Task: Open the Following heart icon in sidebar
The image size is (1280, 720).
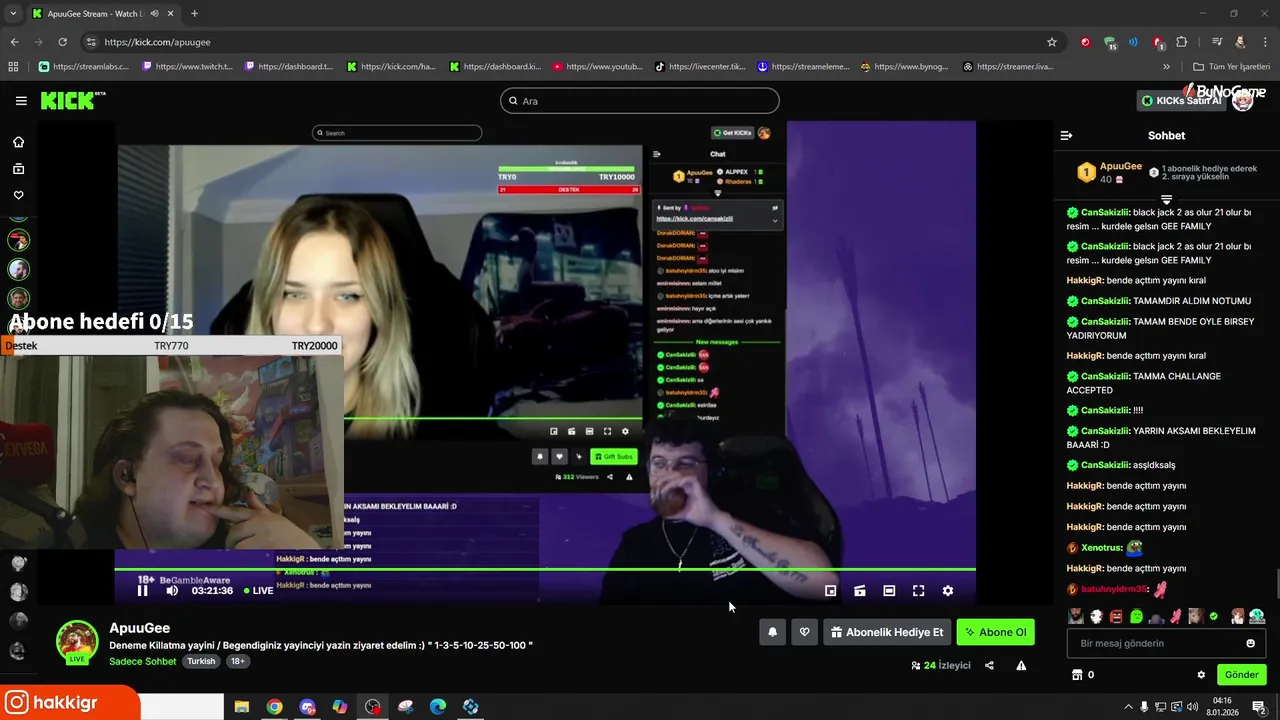Action: pos(18,195)
